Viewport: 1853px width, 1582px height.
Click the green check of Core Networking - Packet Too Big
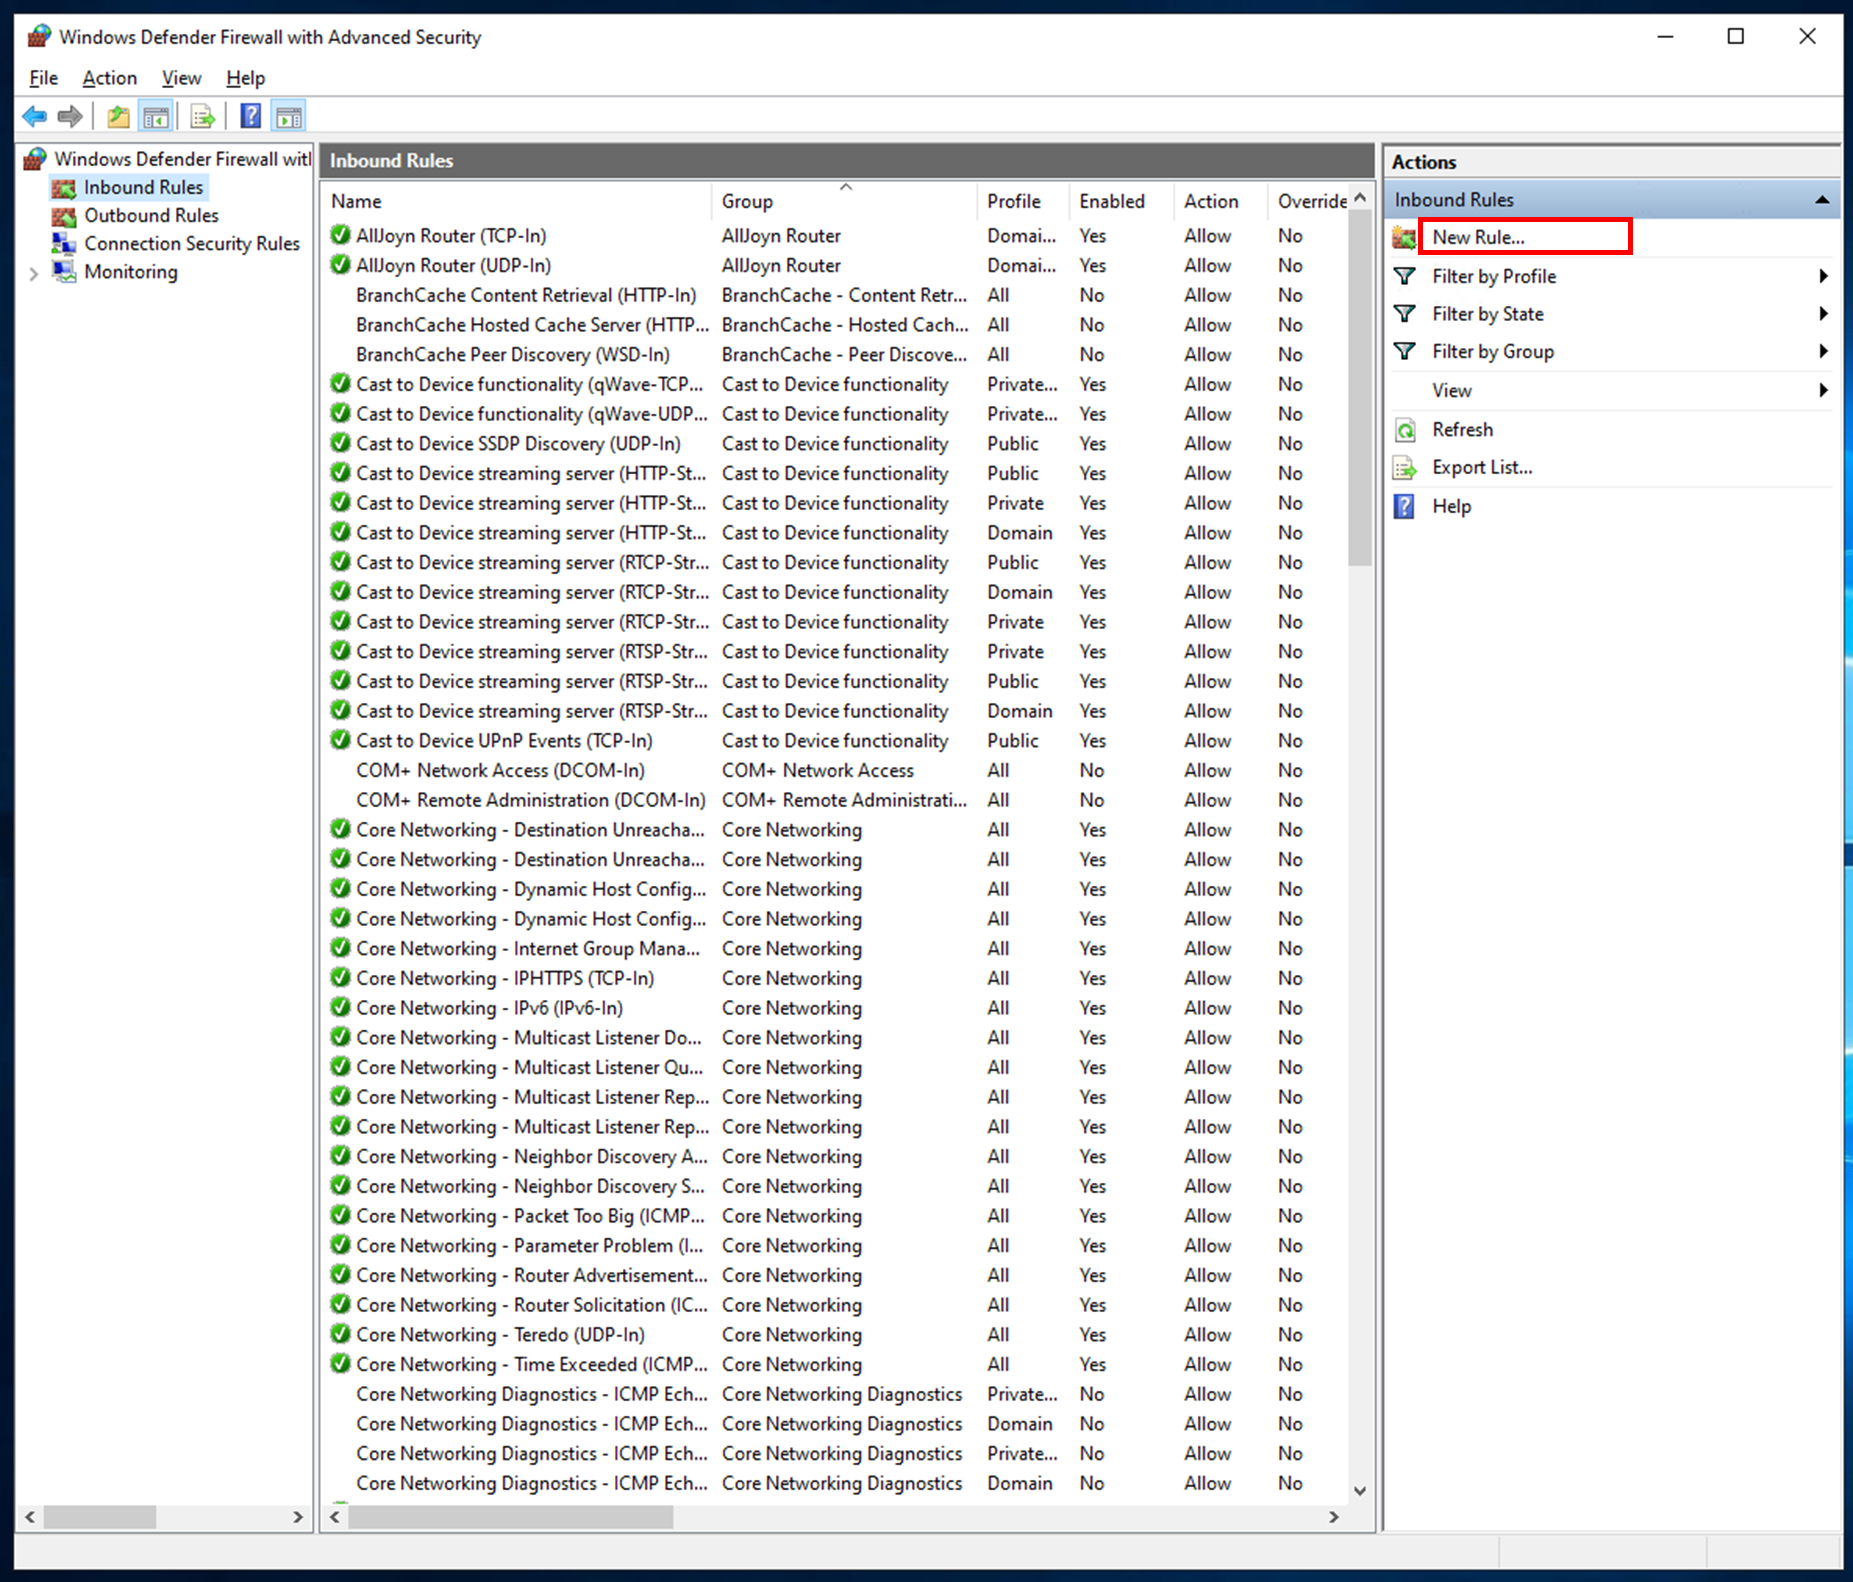[341, 1216]
